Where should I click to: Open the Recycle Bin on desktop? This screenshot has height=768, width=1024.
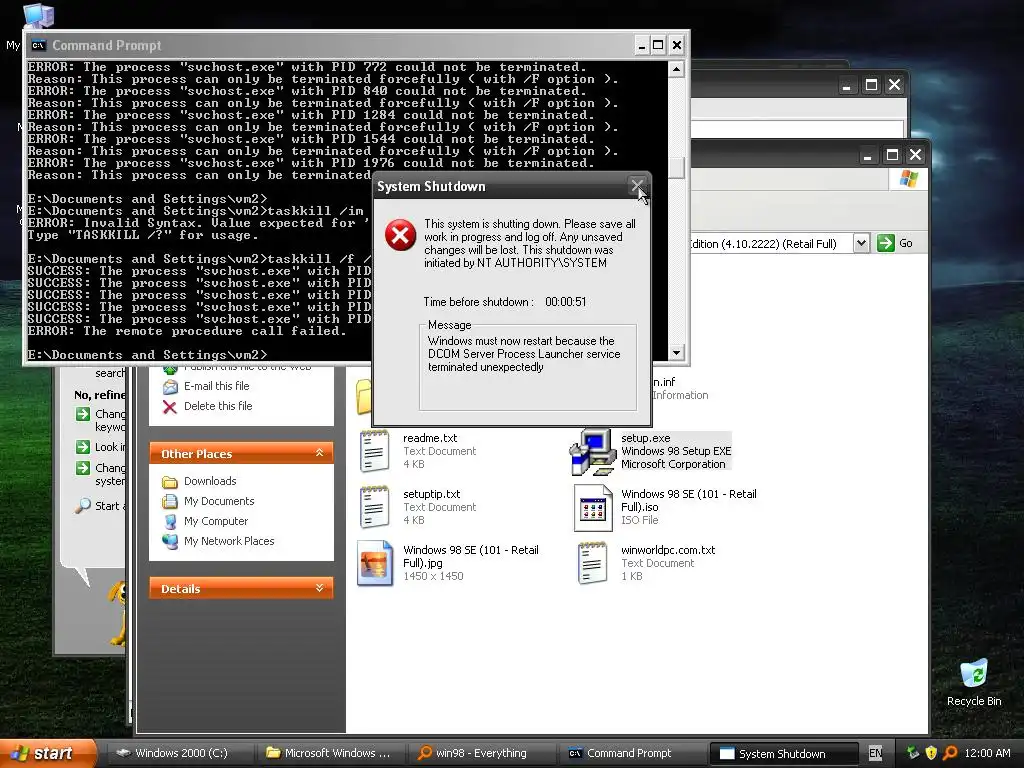pos(974,683)
